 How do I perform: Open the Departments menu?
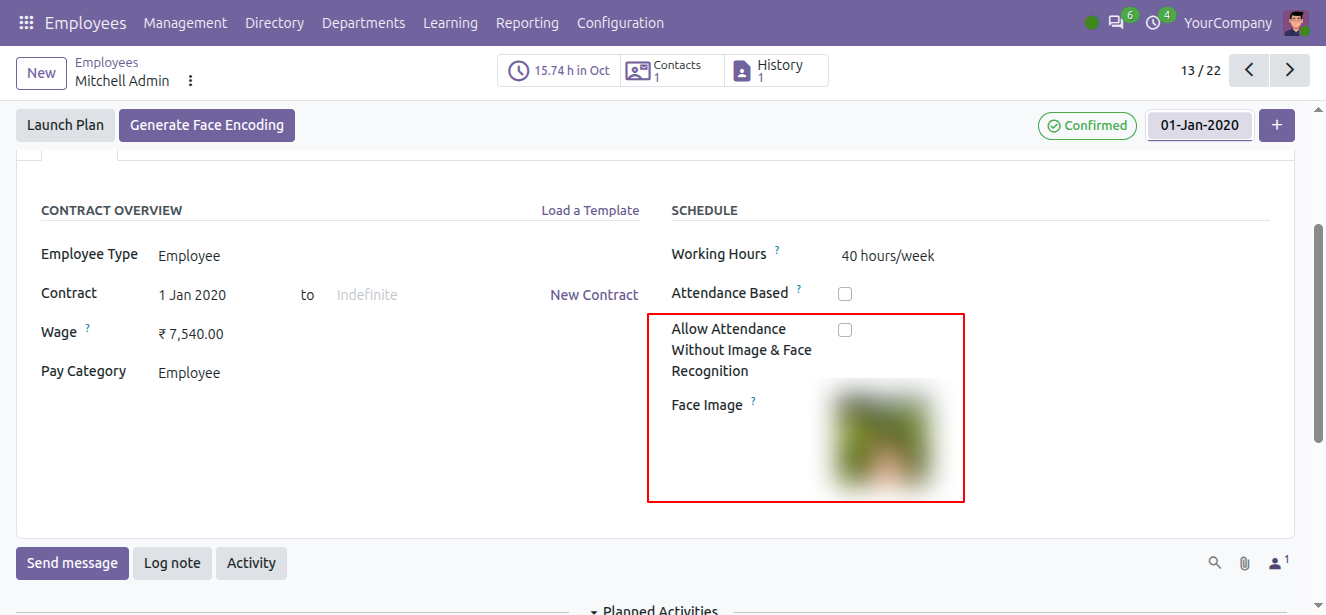[364, 23]
